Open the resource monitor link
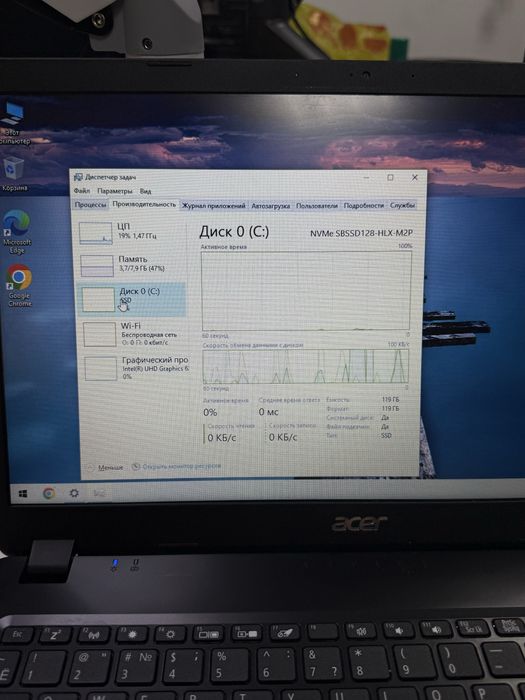Screen dimensions: 525x700 (x=177, y=467)
